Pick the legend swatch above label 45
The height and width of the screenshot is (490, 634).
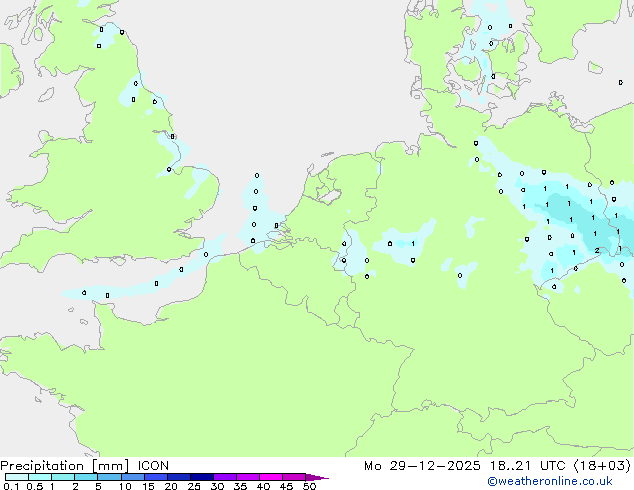(293, 478)
